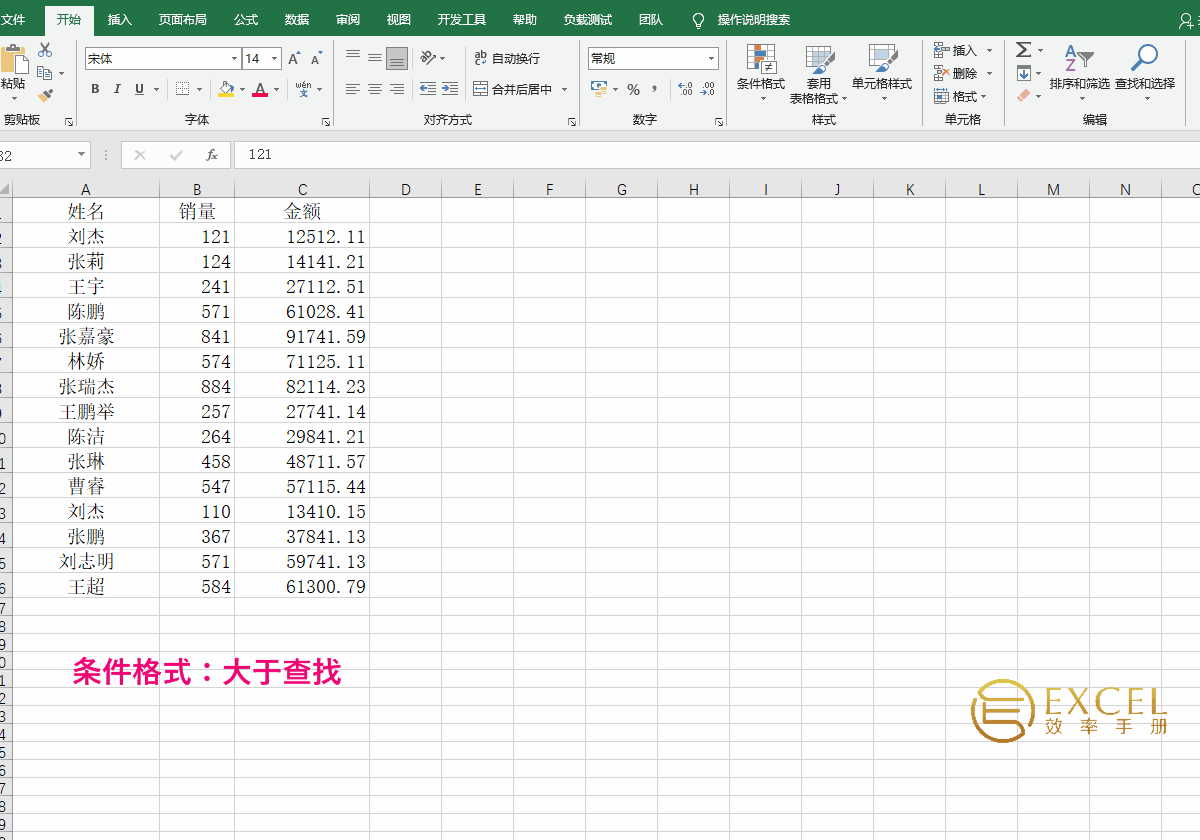This screenshot has height=840, width=1200.
Task: Click the lightbulb Tell Me icon
Action: click(699, 20)
